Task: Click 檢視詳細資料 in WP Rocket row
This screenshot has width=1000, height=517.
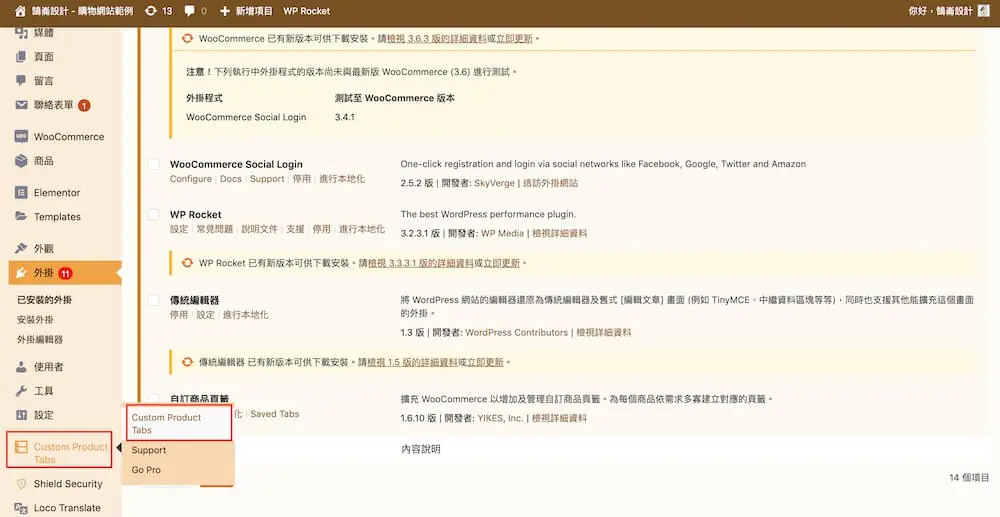Action: point(559,233)
